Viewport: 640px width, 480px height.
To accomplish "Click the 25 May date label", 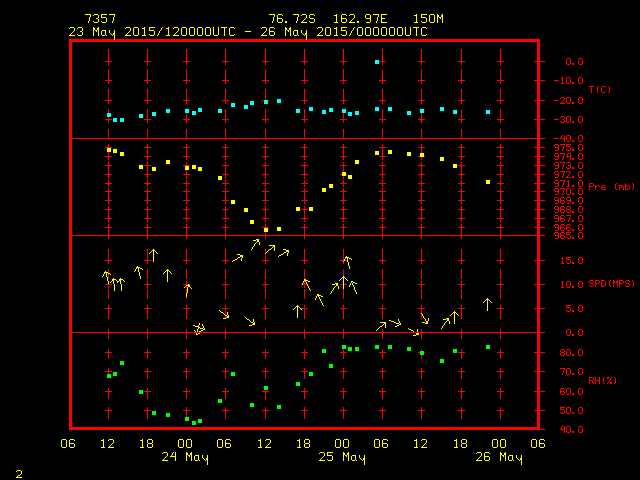I will click(341, 457).
